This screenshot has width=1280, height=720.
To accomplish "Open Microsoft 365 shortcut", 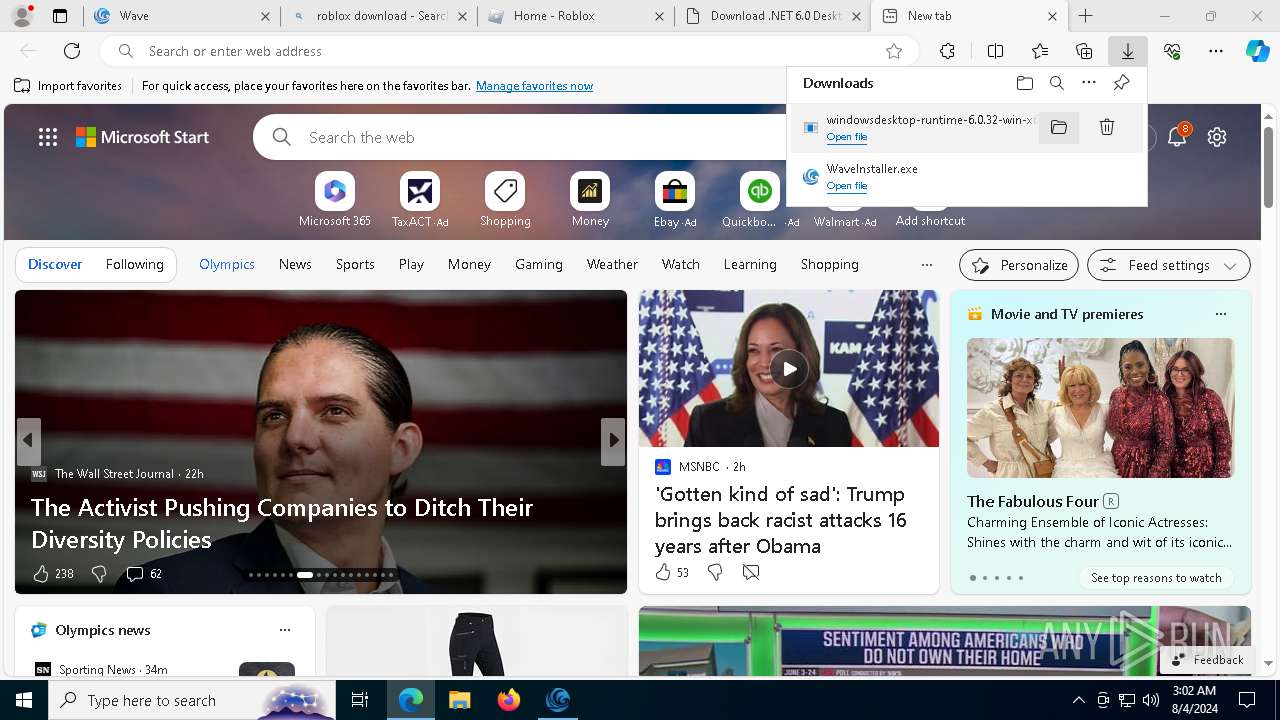I will click(335, 200).
